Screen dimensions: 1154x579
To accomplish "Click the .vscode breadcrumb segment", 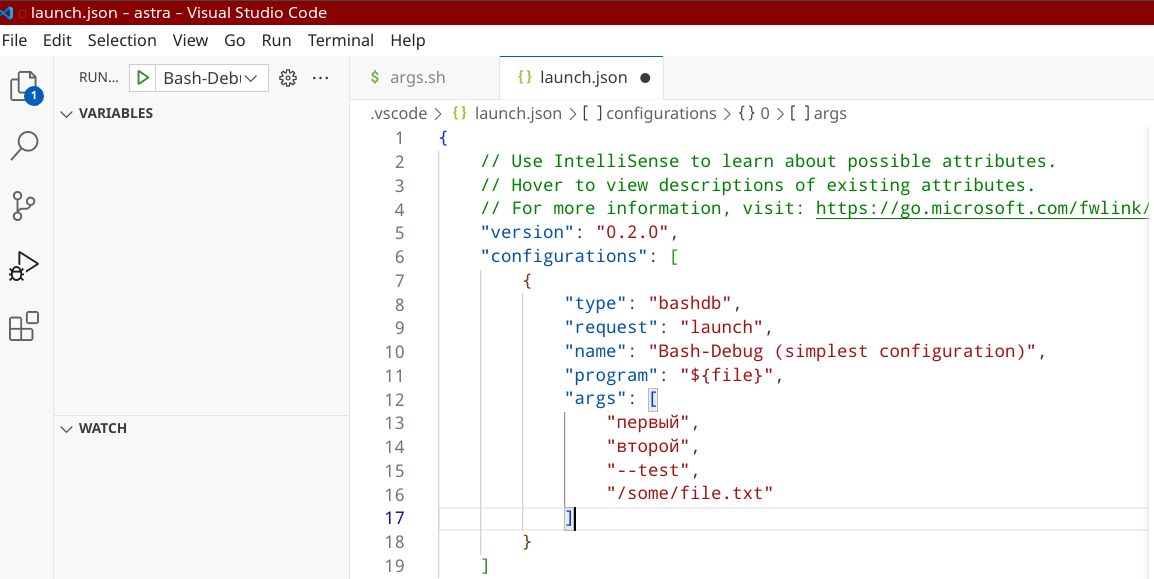I will (398, 114).
